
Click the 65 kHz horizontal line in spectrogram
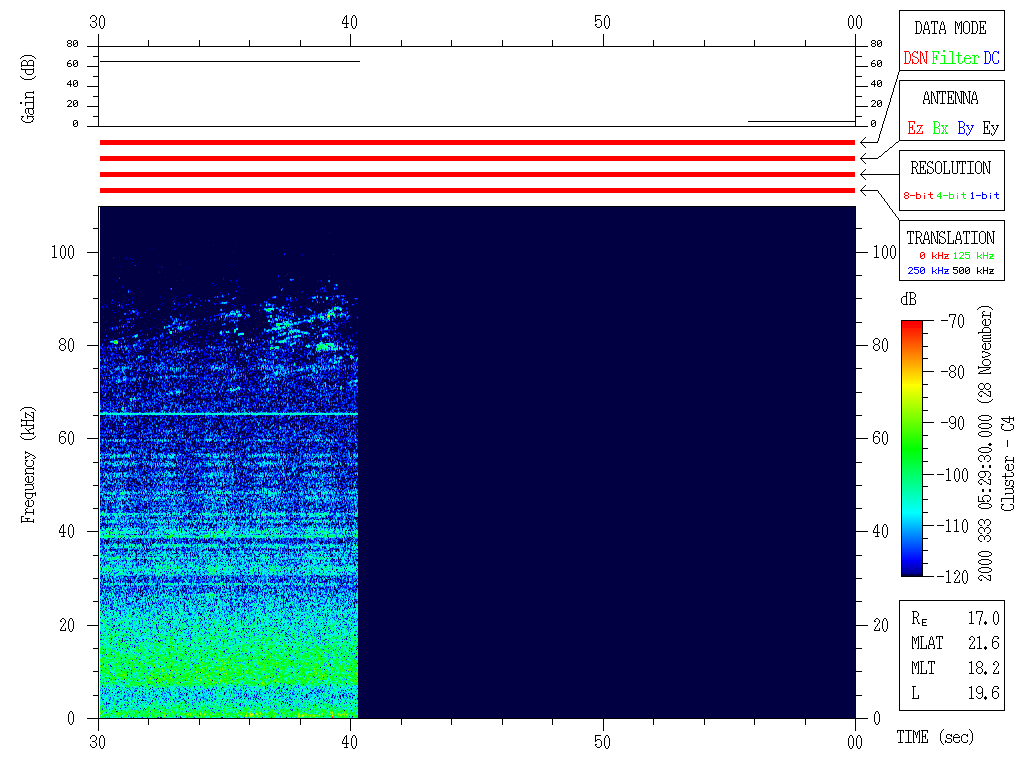coord(228,414)
